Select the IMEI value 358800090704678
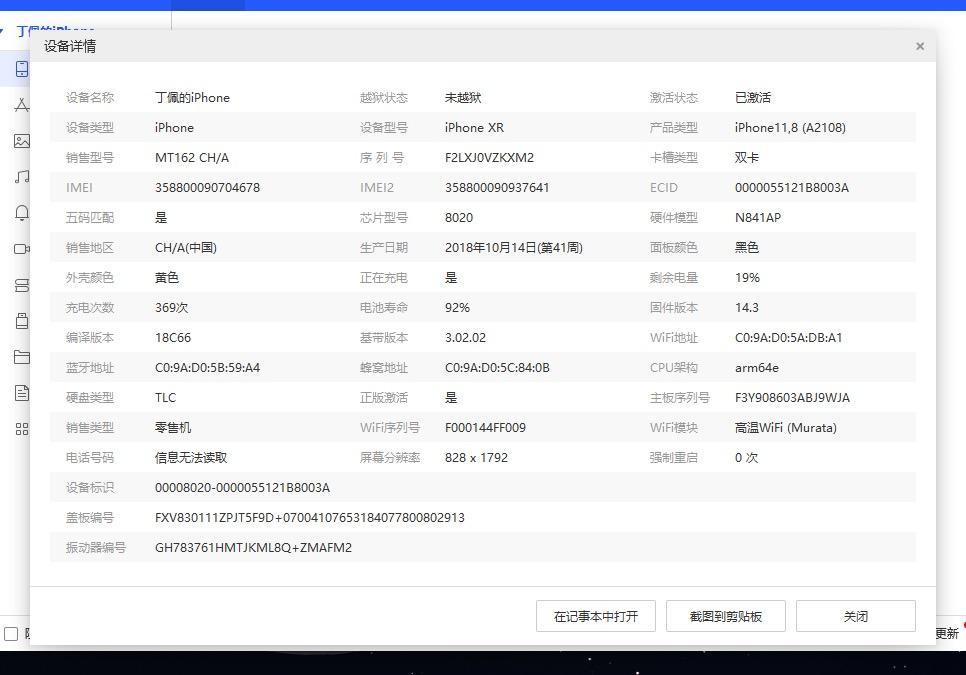Image resolution: width=966 pixels, height=675 pixels. point(208,187)
